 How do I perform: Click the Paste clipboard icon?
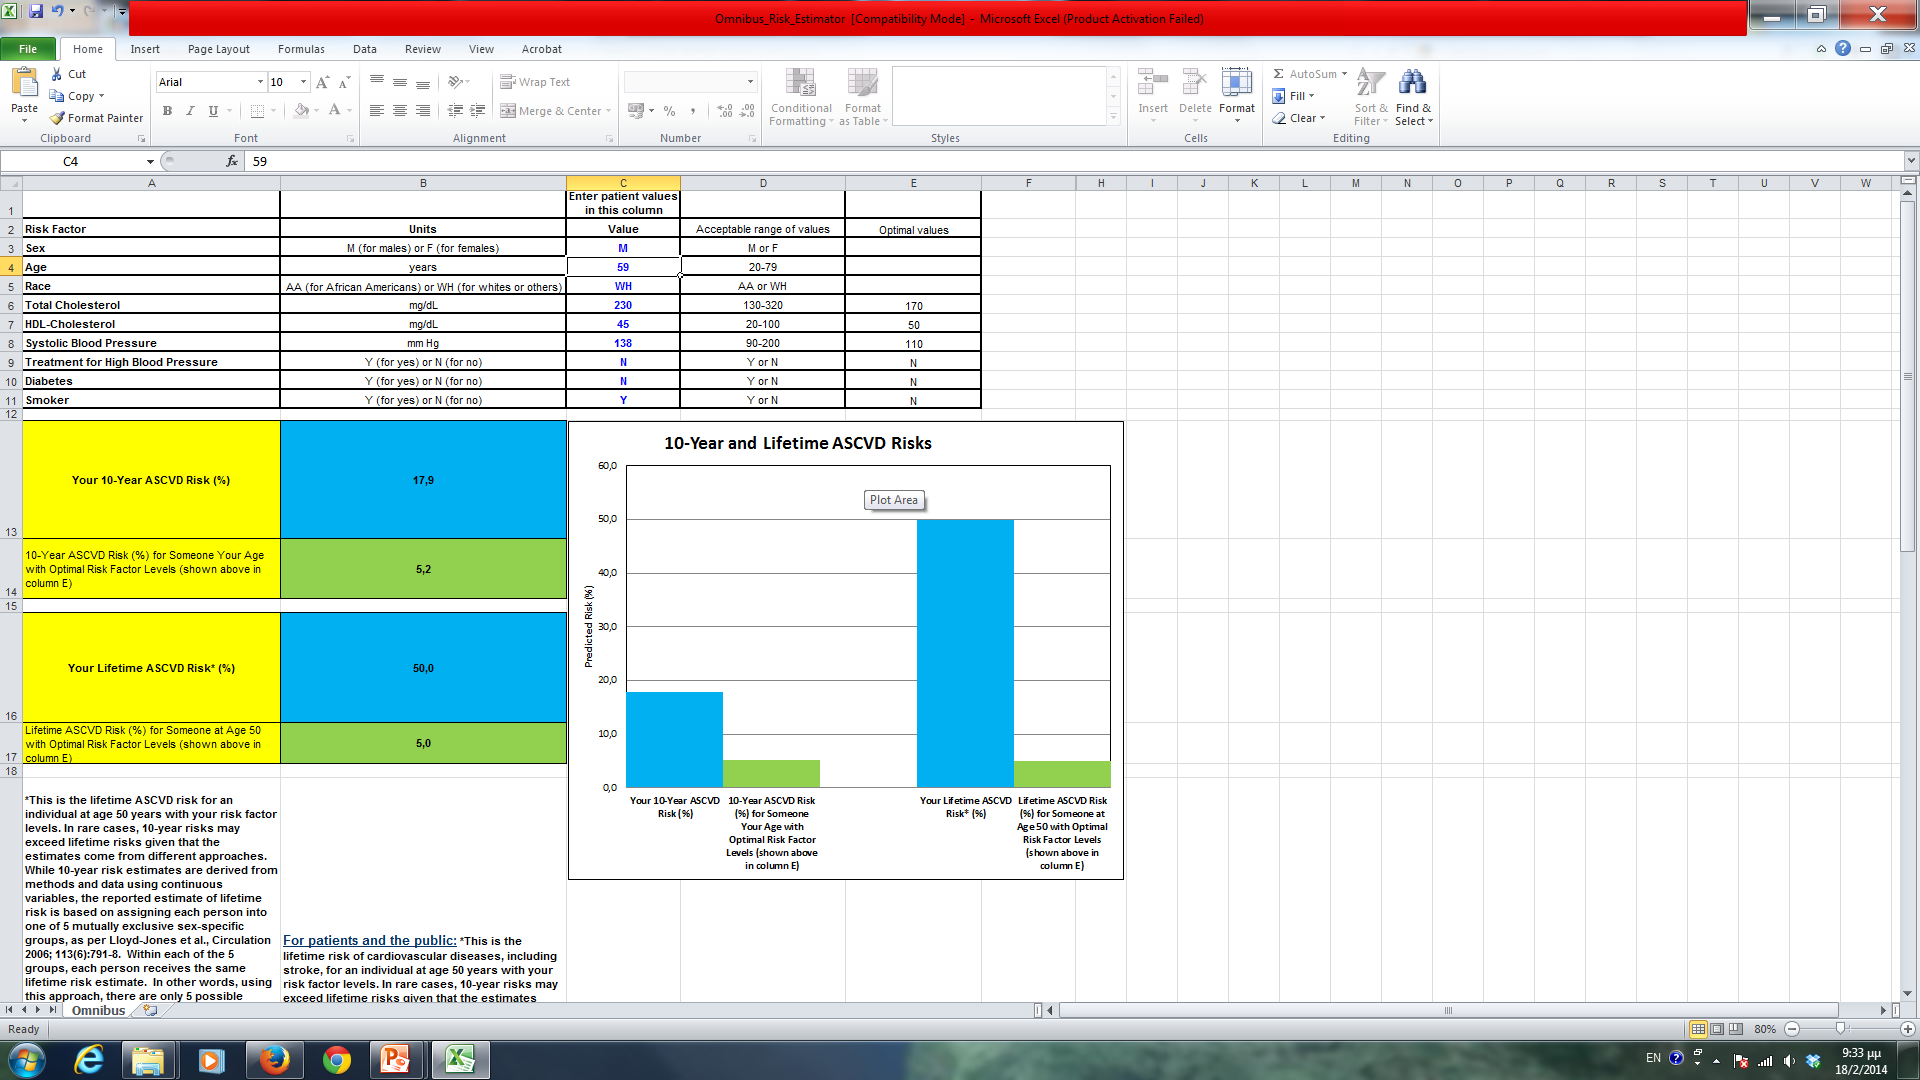click(x=24, y=82)
